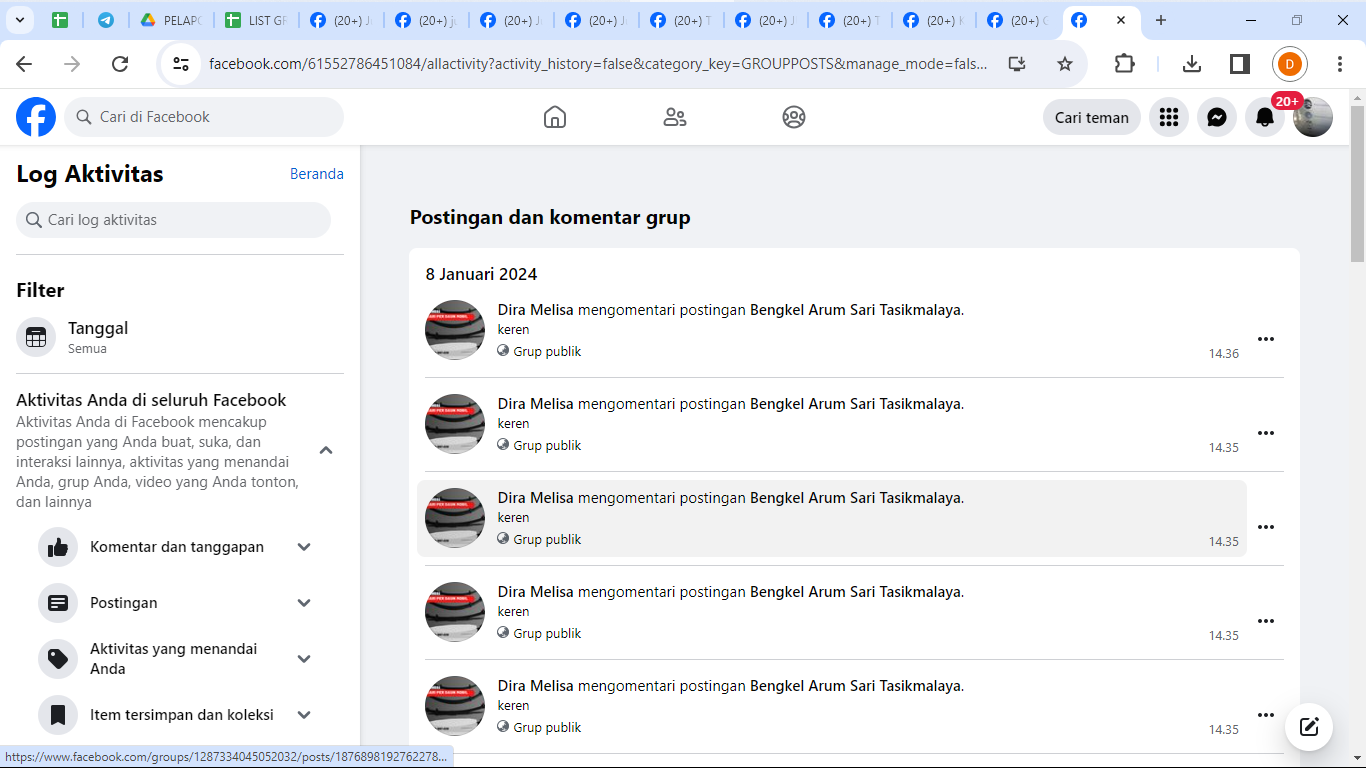Close the active Facebook tab
1366x768 pixels.
[1121, 20]
